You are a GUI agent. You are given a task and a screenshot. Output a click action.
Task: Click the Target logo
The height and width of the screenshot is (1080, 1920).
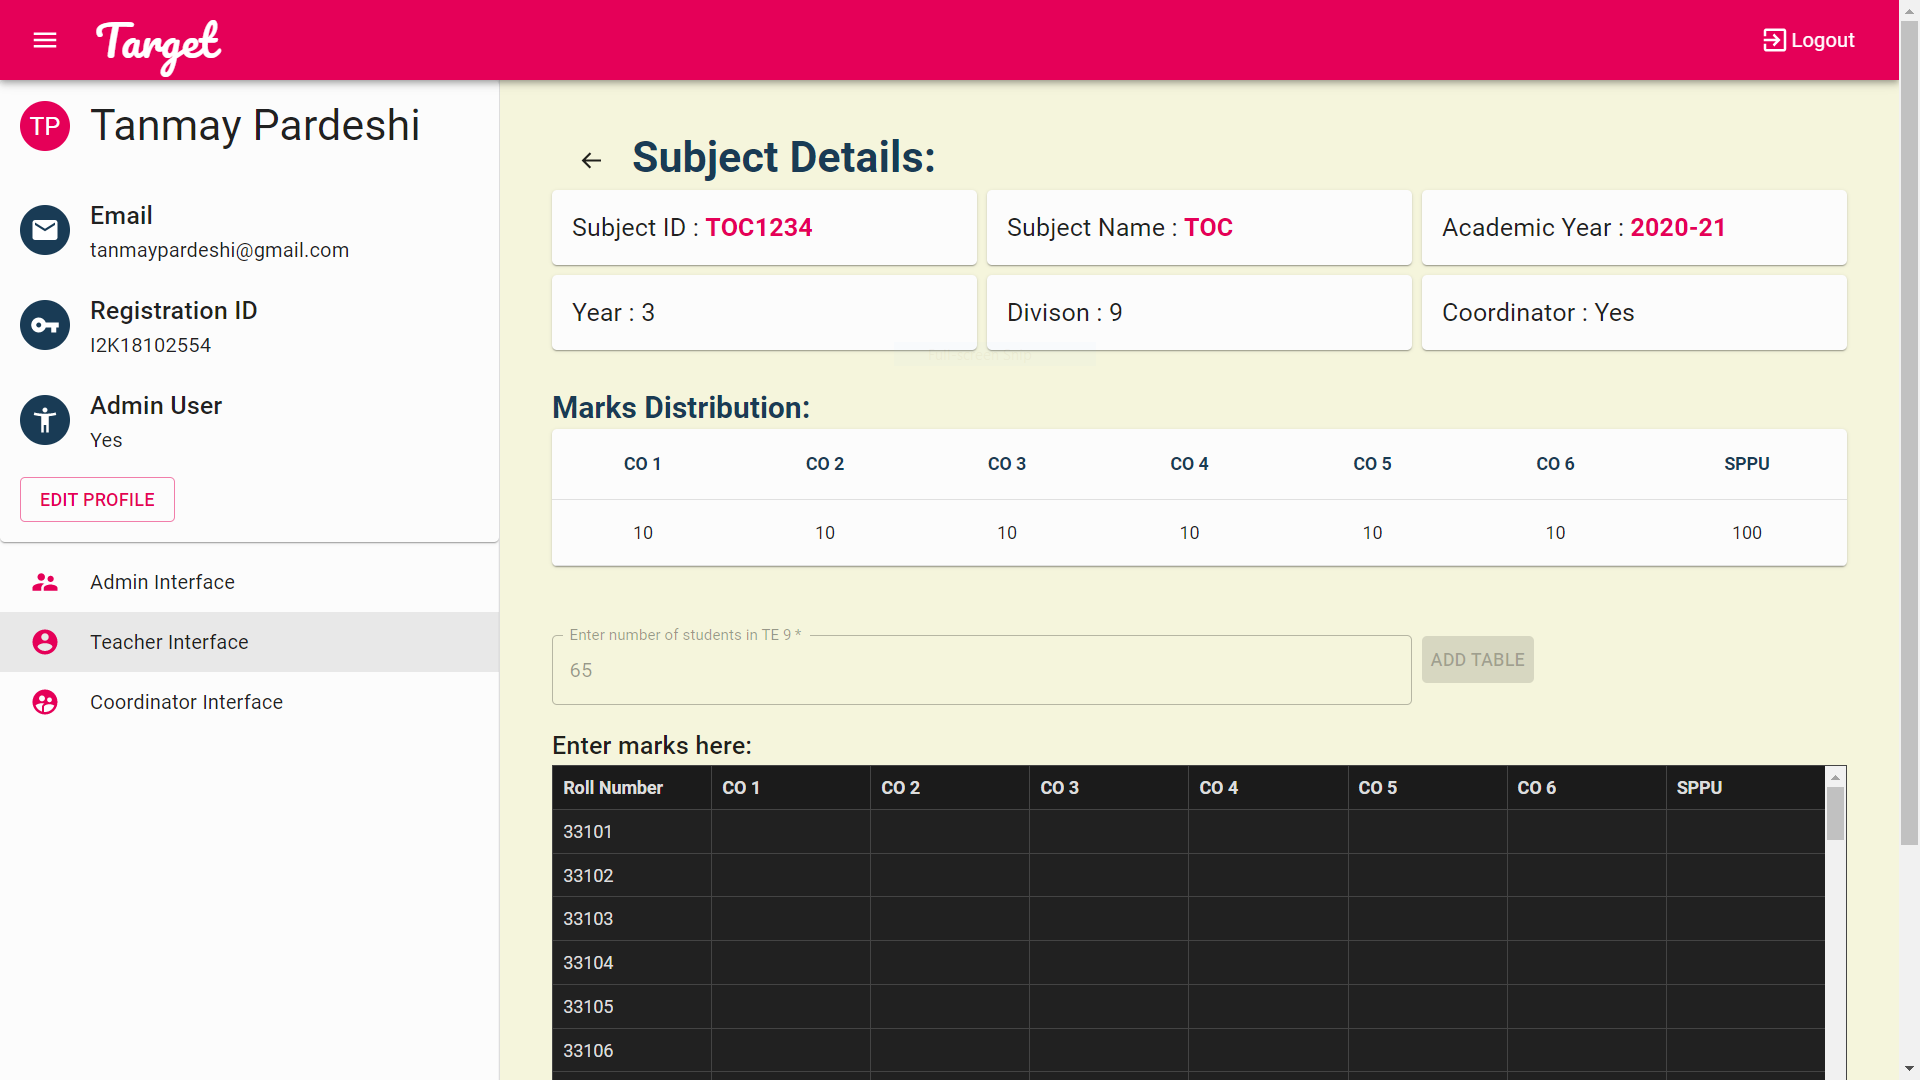click(158, 44)
